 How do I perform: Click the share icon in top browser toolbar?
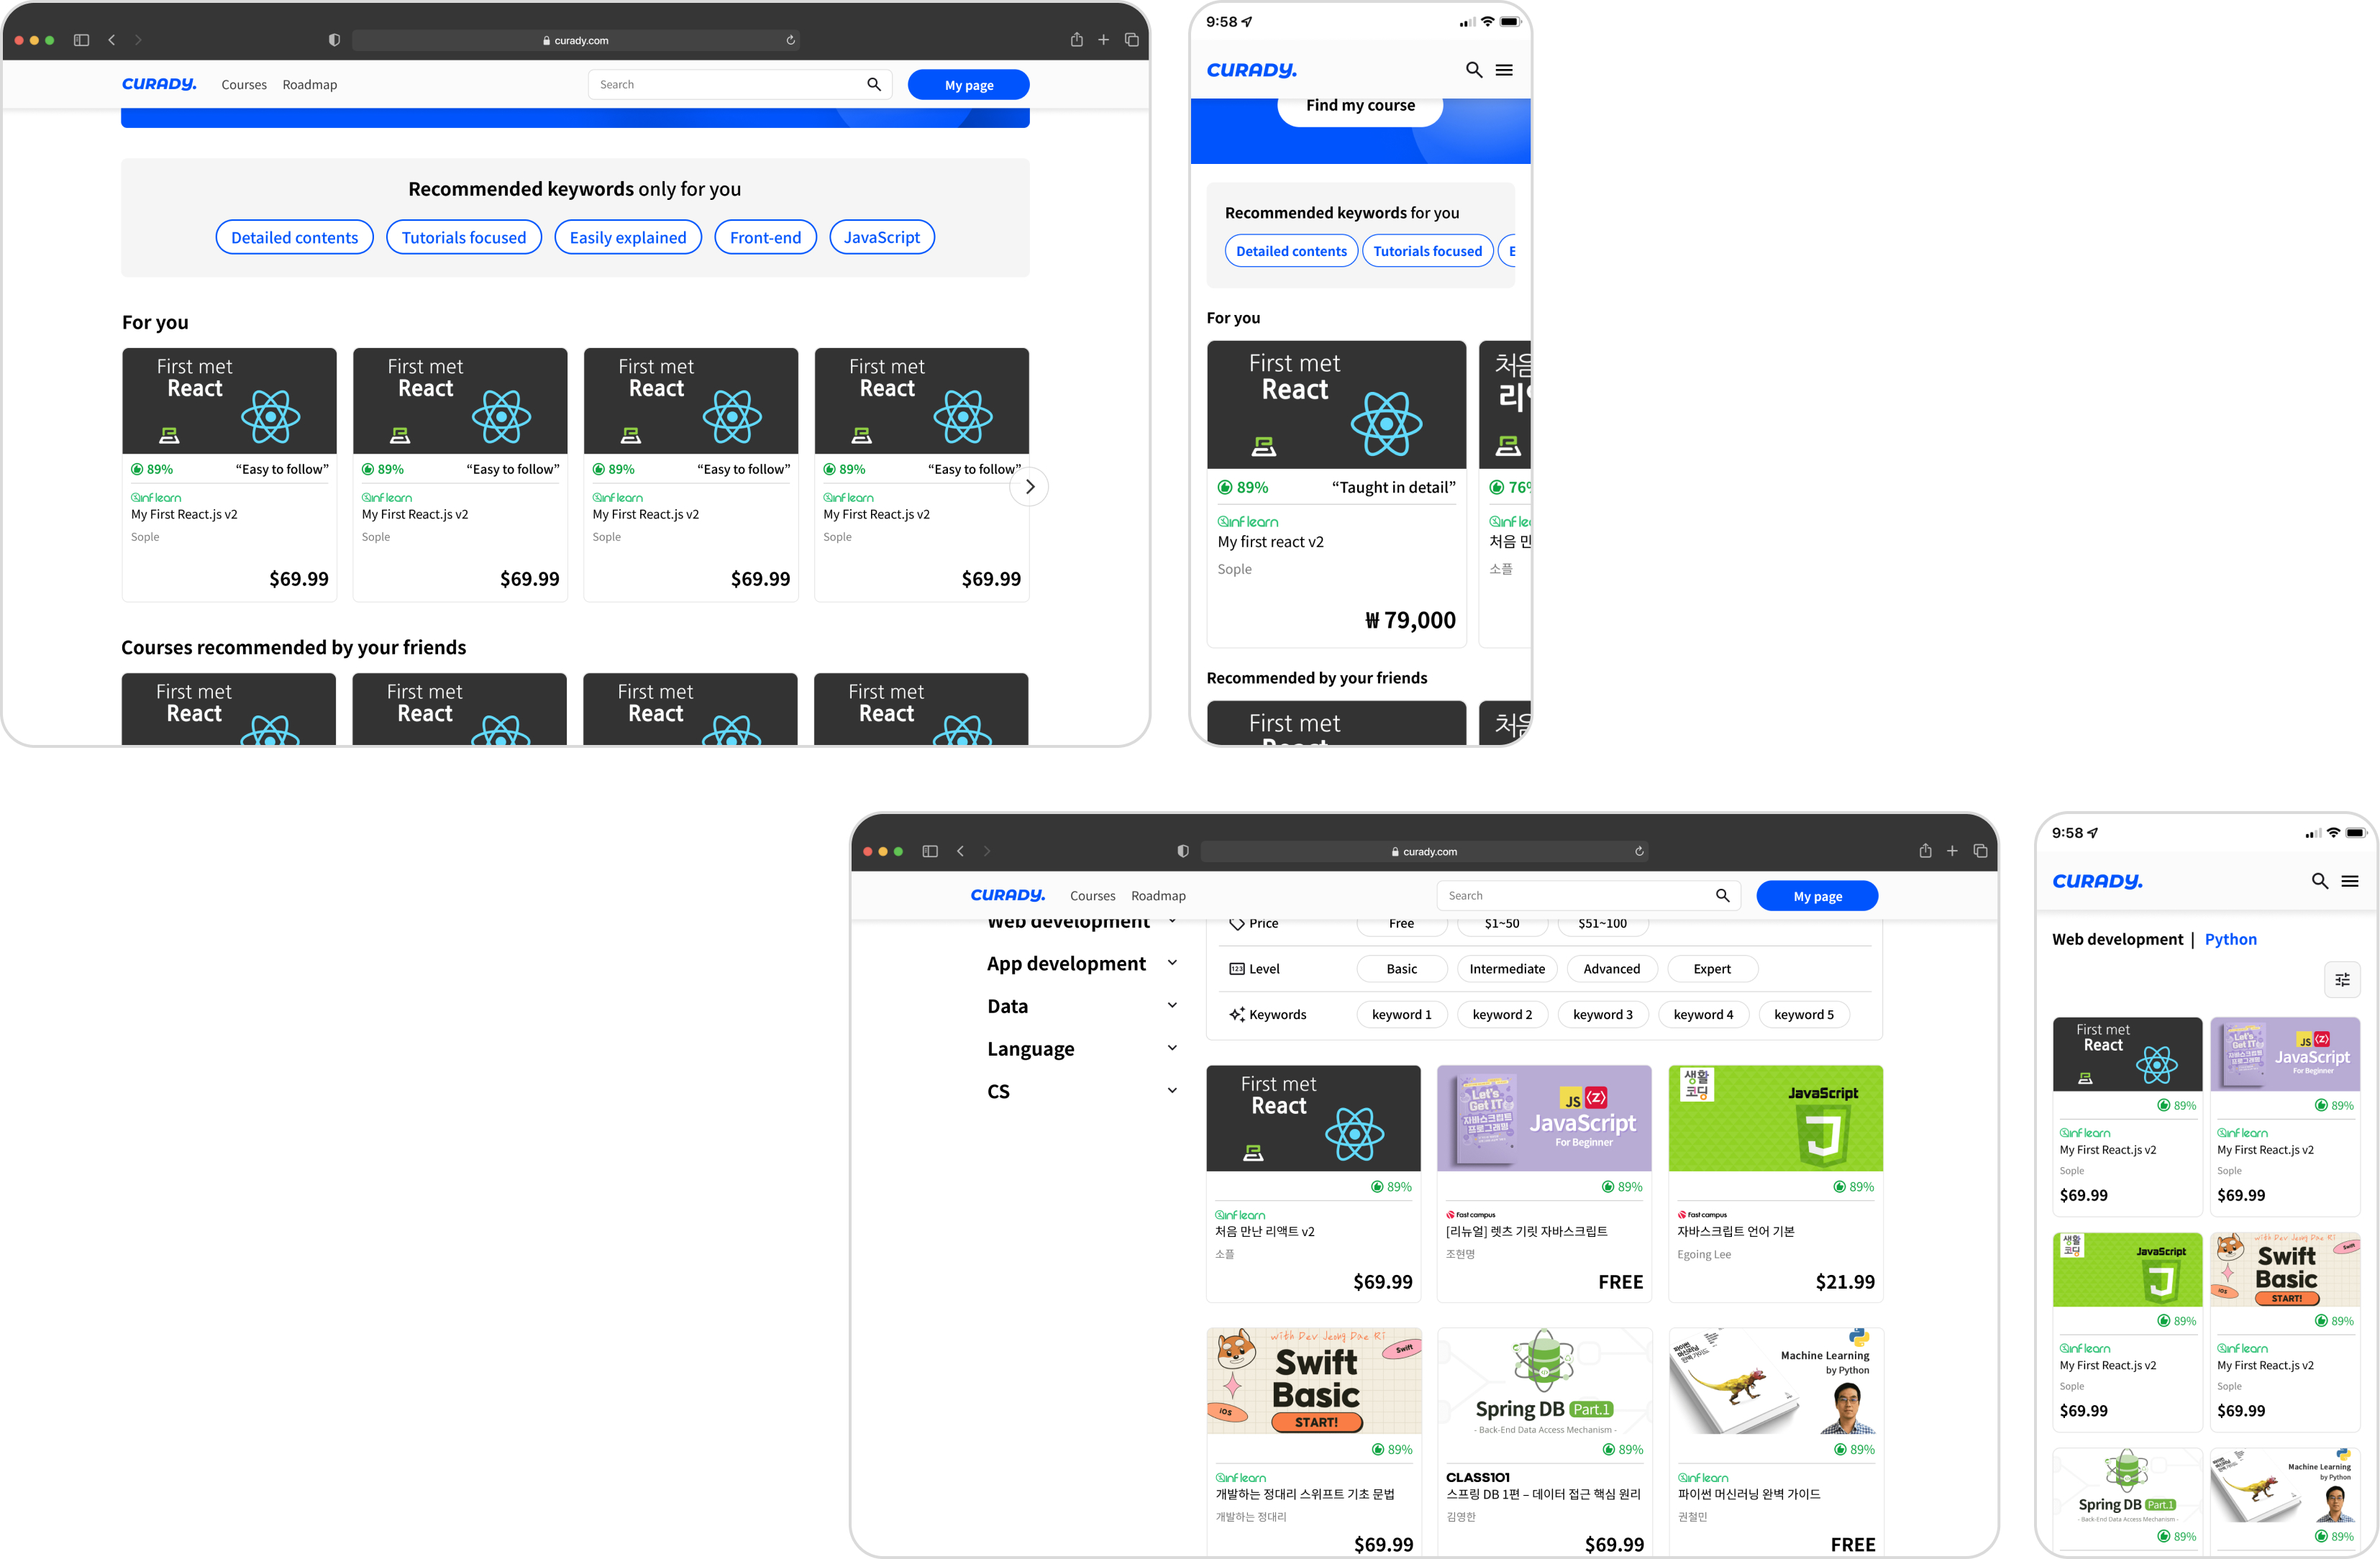coord(1076,40)
